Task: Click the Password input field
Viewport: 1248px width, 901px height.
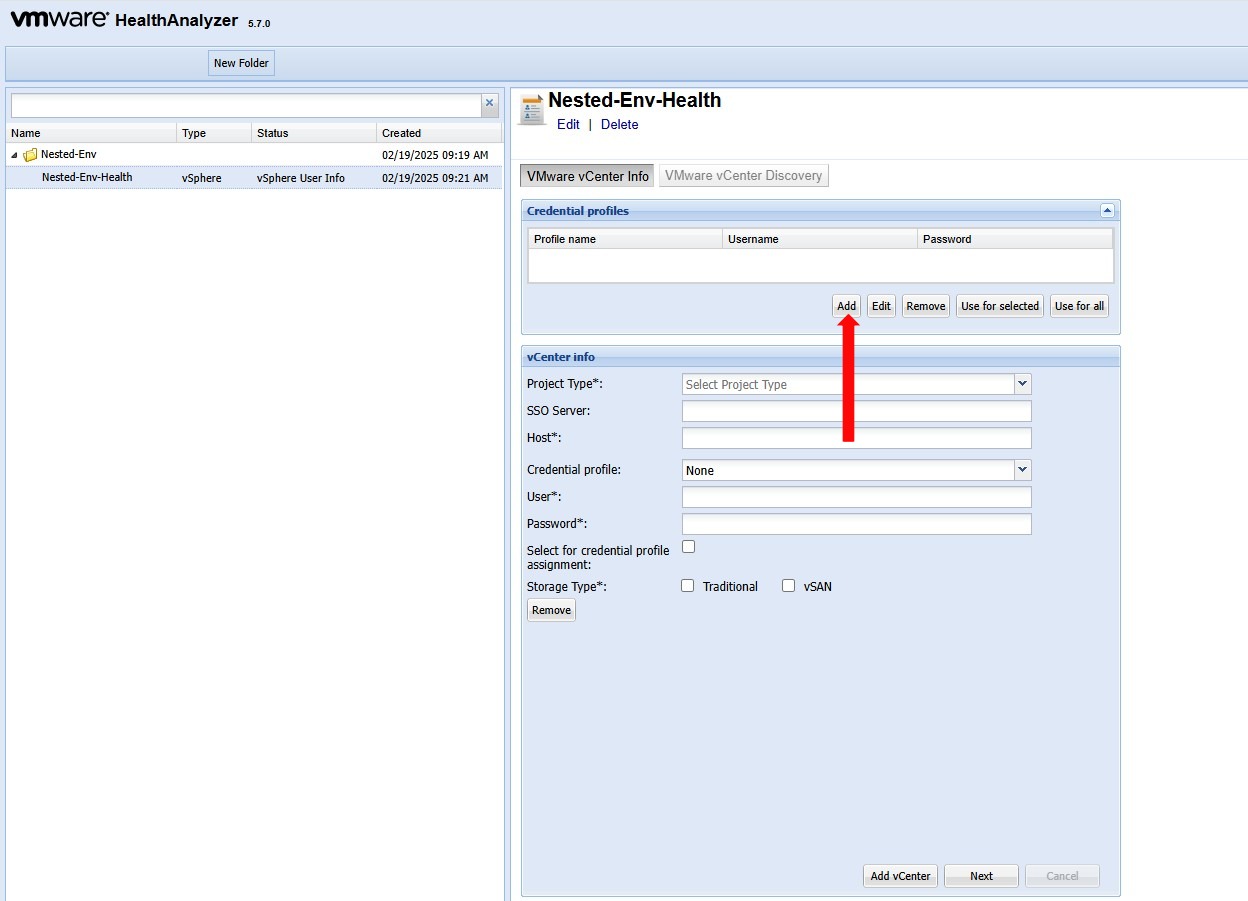Action: pos(856,524)
